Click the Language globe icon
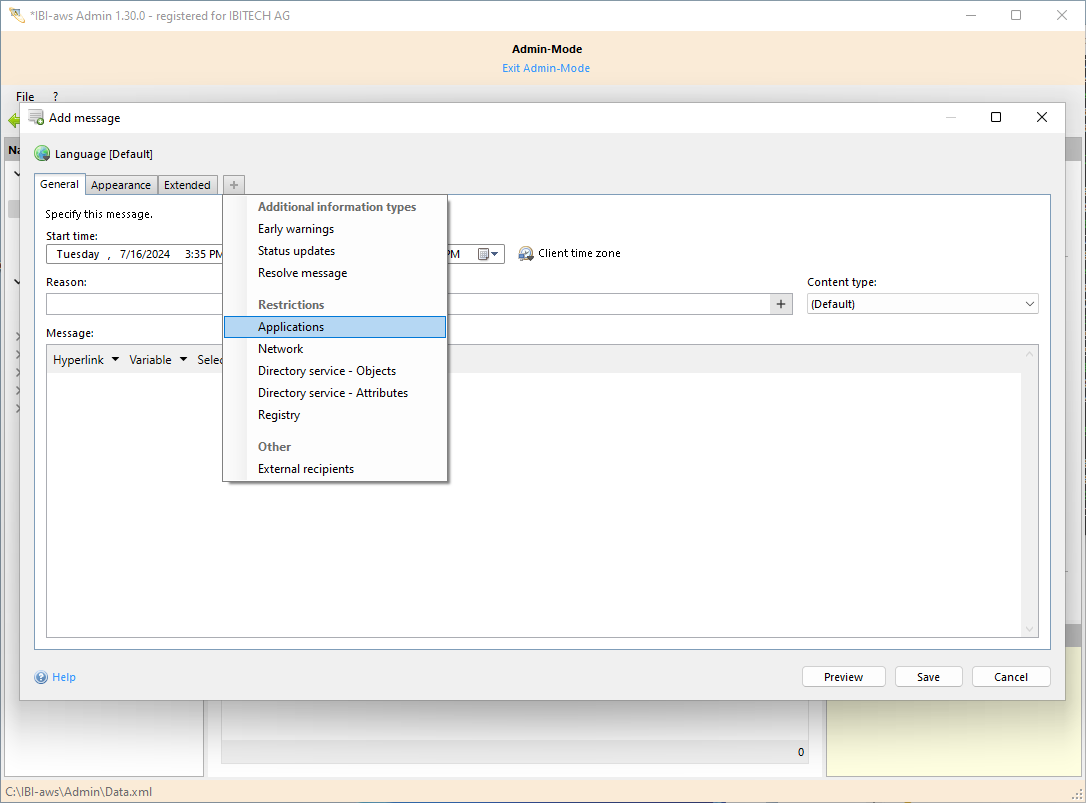Image resolution: width=1086 pixels, height=803 pixels. pos(42,154)
